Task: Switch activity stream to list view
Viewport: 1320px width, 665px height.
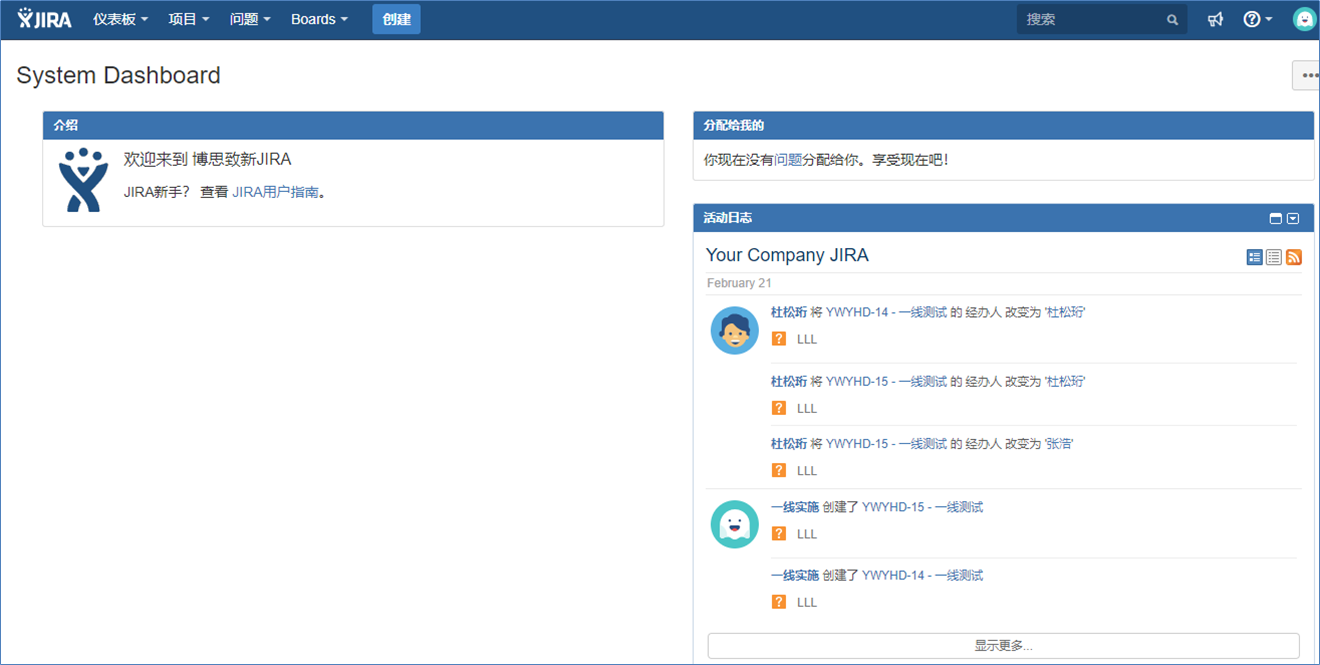Action: click(x=1274, y=257)
